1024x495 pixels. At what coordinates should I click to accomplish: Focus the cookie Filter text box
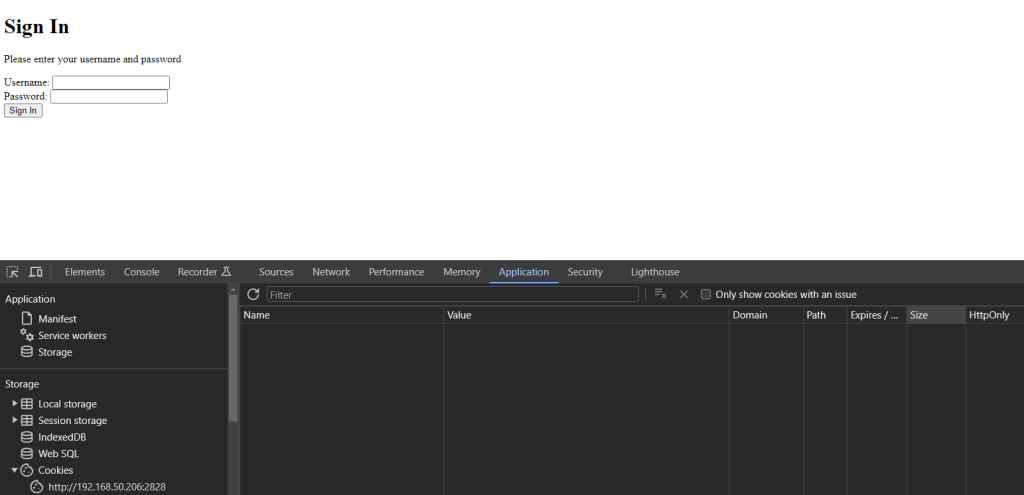(x=452, y=295)
